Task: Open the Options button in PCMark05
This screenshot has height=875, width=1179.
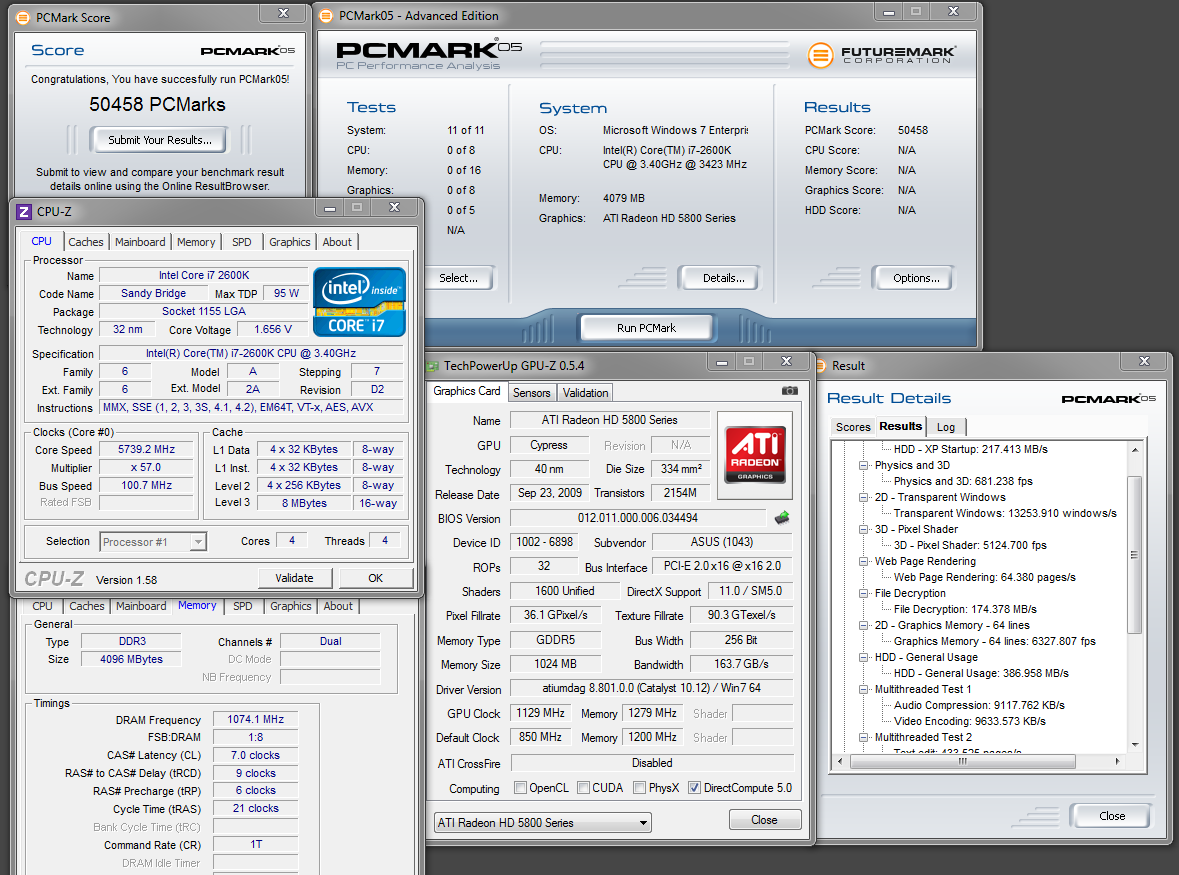Action: point(915,278)
